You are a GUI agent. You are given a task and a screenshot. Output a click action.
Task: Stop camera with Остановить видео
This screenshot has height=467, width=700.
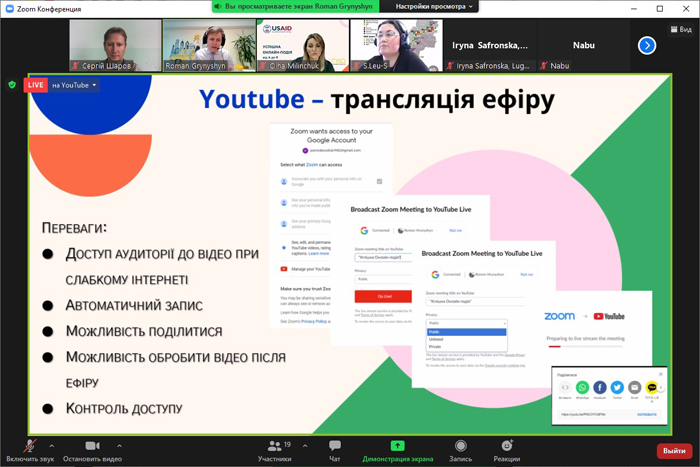pyautogui.click(x=92, y=450)
